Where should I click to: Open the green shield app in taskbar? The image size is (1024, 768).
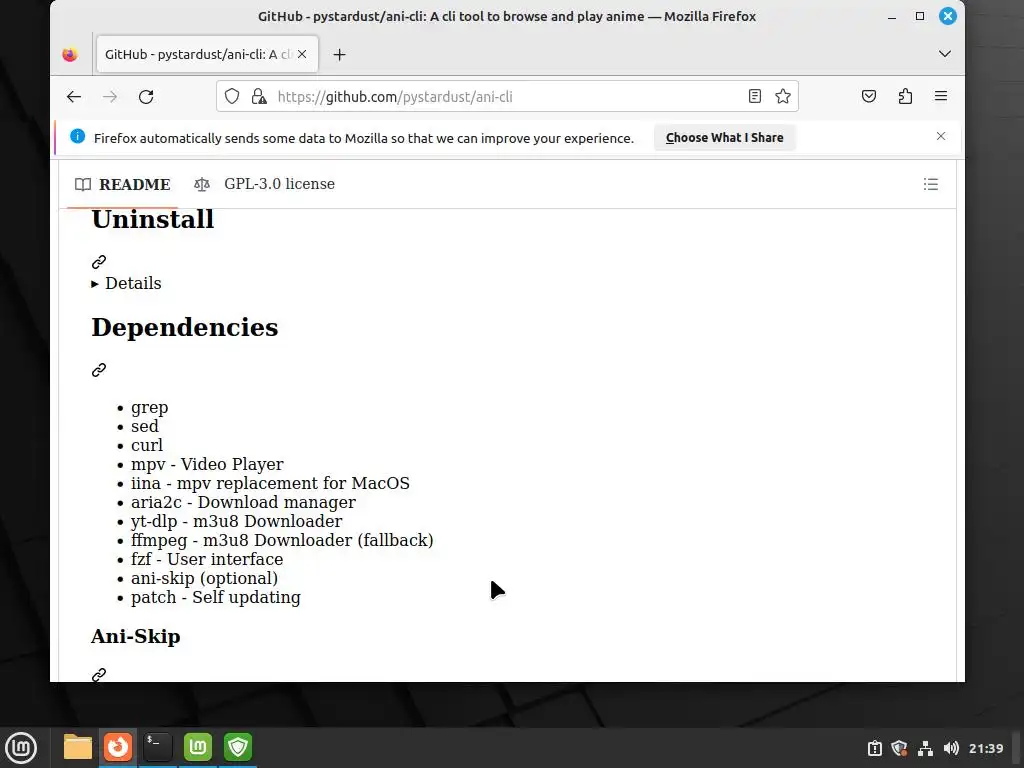[x=238, y=747]
